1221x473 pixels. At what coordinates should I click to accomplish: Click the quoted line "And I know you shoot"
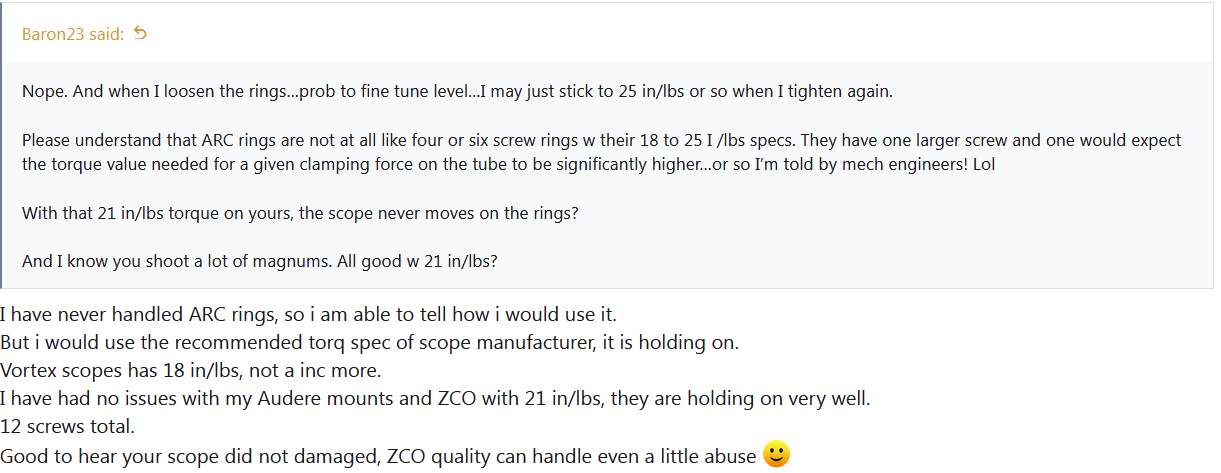pos(260,263)
